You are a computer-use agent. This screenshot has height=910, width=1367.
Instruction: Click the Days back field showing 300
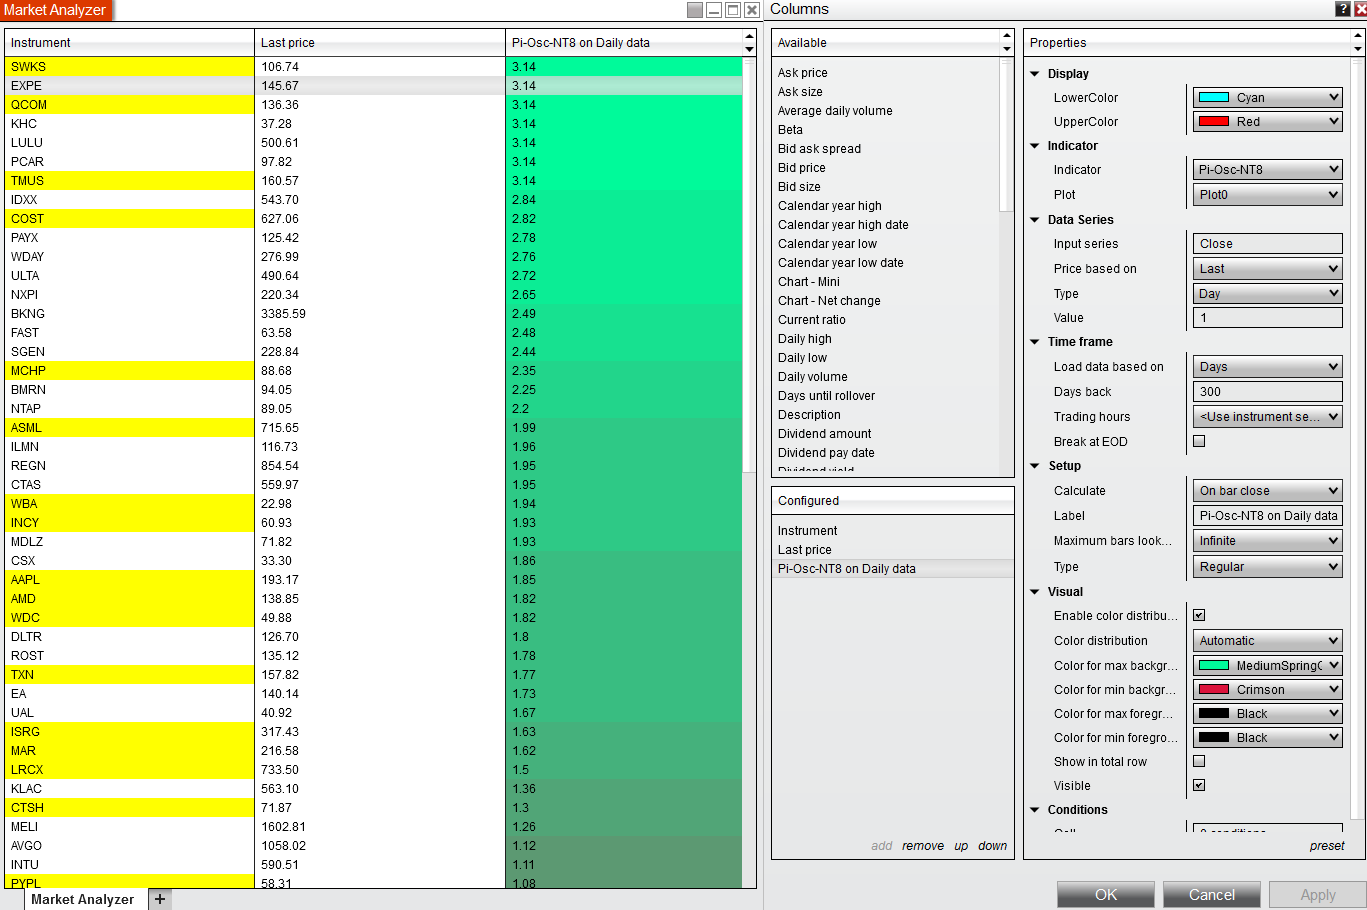(1267, 391)
